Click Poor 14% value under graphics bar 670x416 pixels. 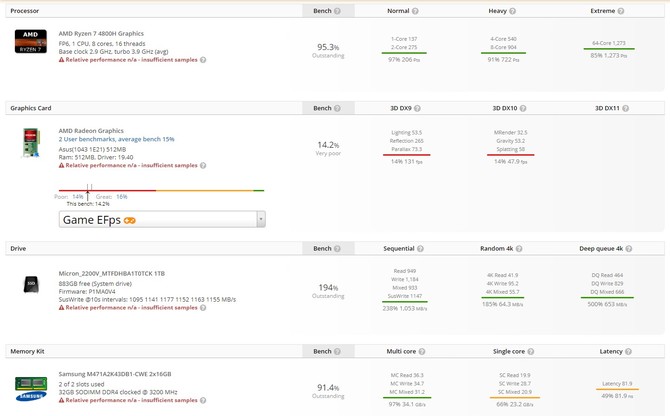click(78, 197)
